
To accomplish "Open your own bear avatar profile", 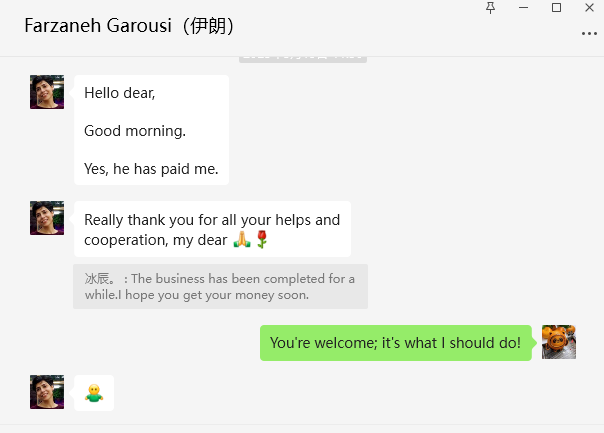I will (x=558, y=343).
